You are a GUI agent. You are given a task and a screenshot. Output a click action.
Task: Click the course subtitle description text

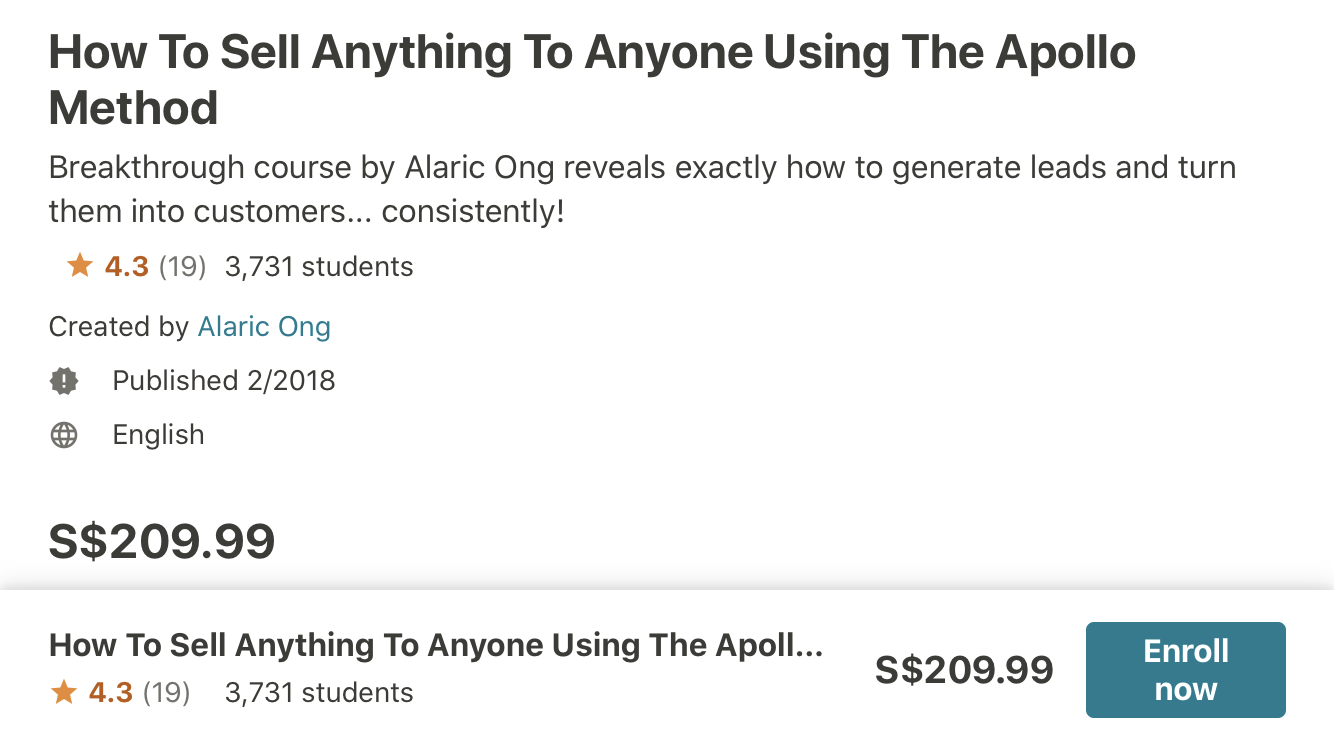click(x=642, y=189)
